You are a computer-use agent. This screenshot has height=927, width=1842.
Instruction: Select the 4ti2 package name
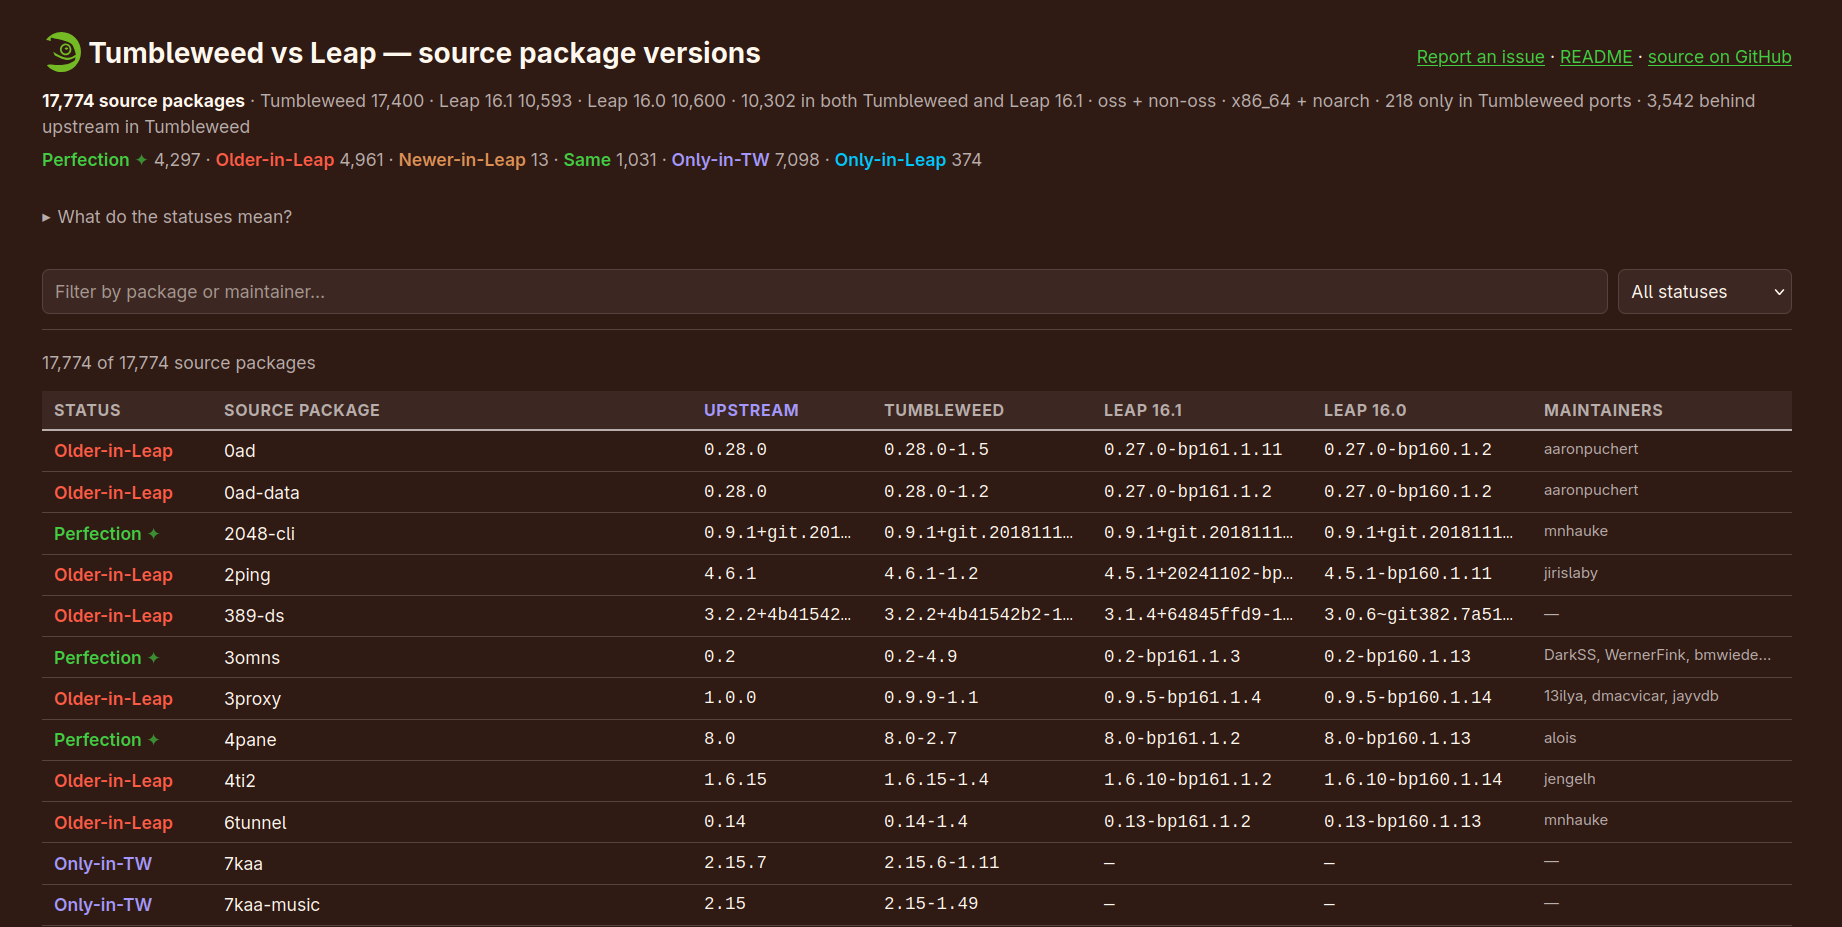click(x=240, y=781)
